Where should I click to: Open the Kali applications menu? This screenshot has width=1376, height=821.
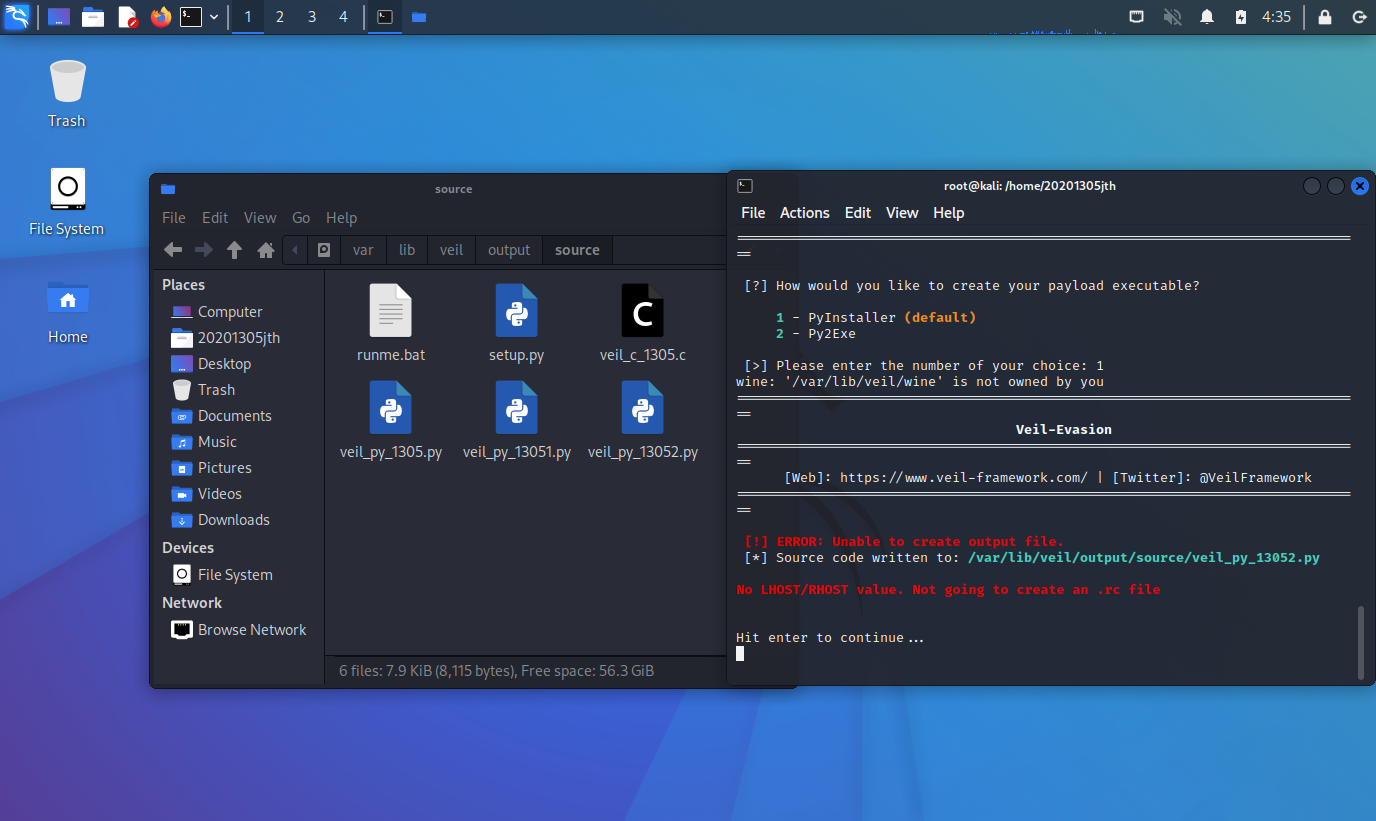coord(17,17)
